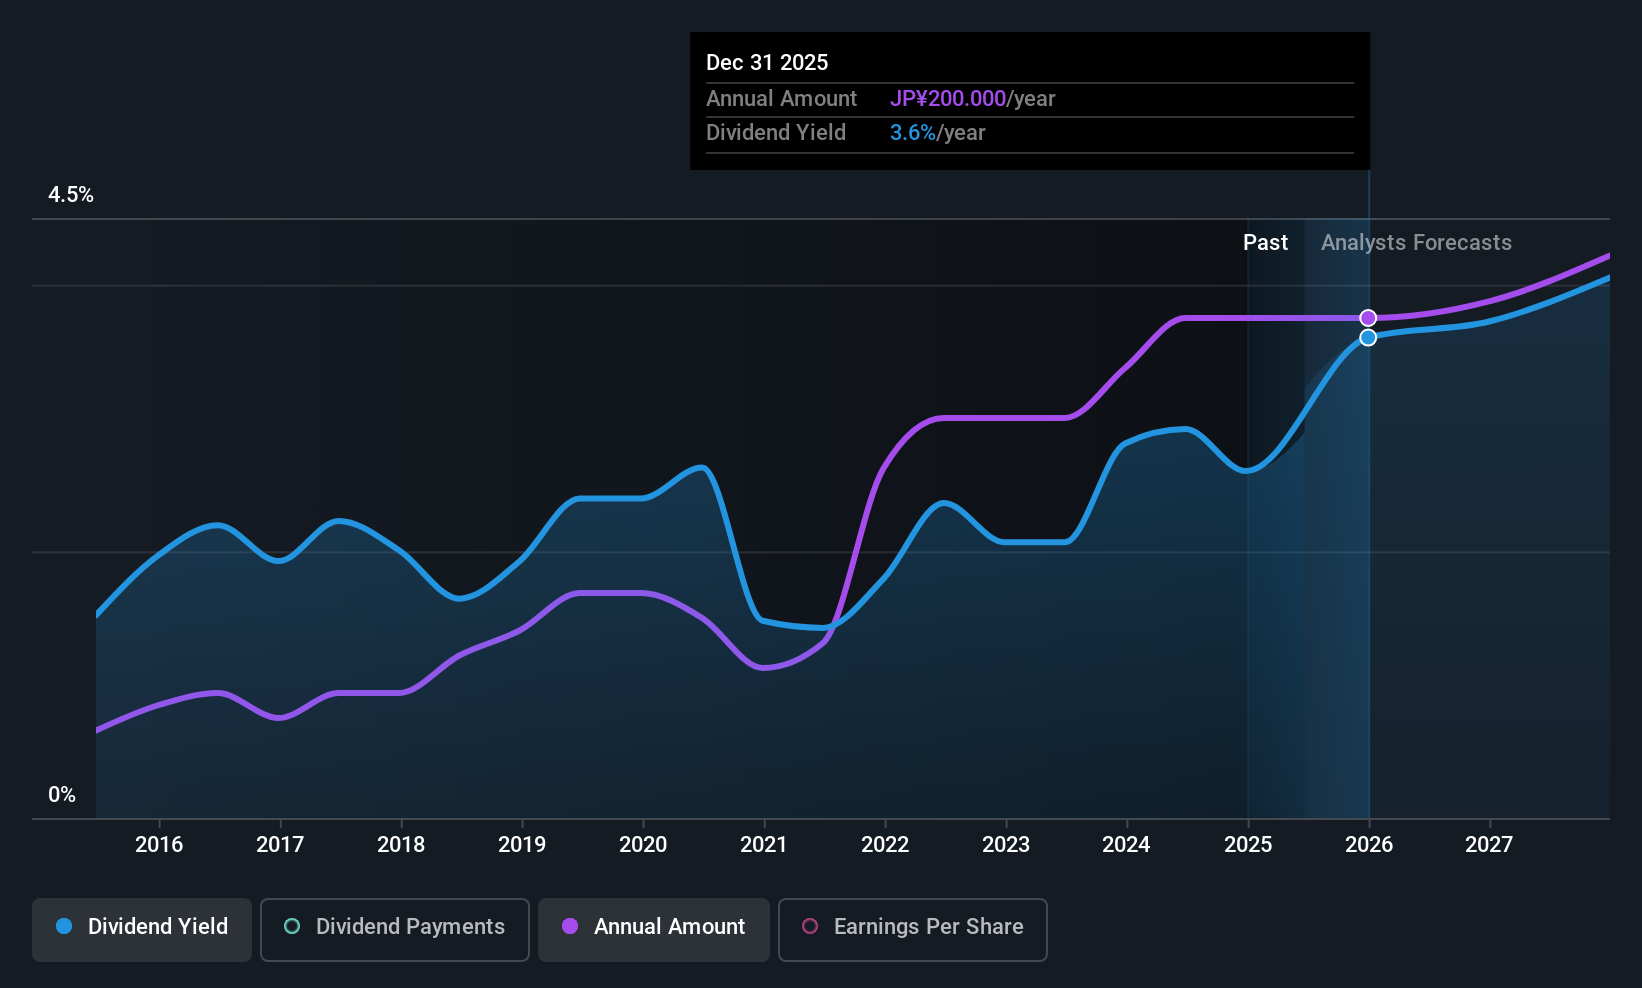Click the 2024 x-axis year label
Image resolution: width=1642 pixels, height=988 pixels.
(1126, 845)
